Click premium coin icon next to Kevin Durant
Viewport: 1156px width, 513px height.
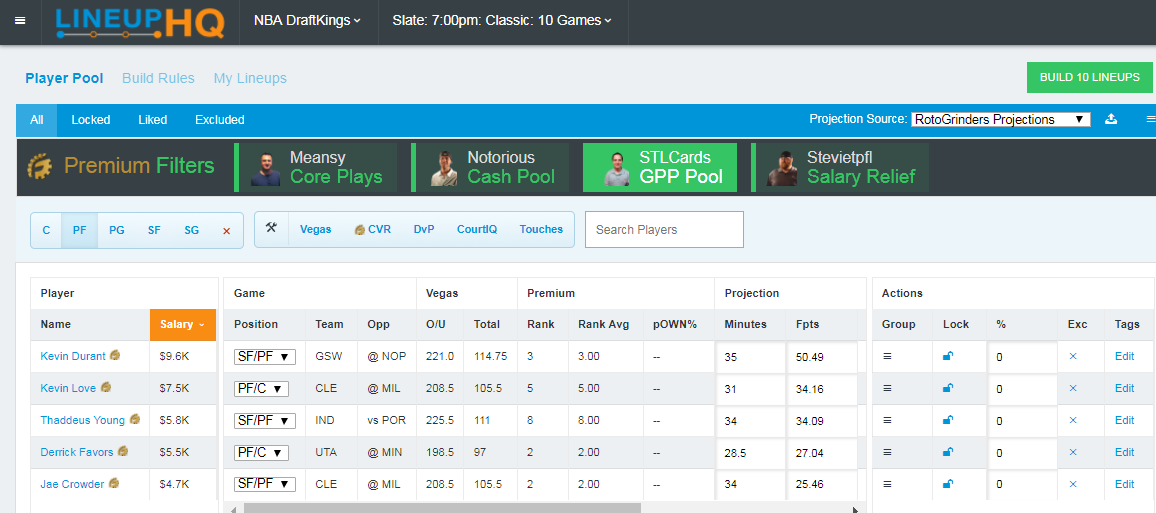tap(115, 355)
